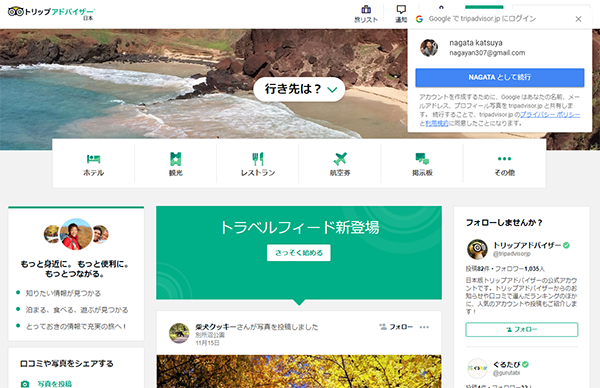Close the Google sign-in popup
The width and height of the screenshot is (600, 388).
[578, 19]
